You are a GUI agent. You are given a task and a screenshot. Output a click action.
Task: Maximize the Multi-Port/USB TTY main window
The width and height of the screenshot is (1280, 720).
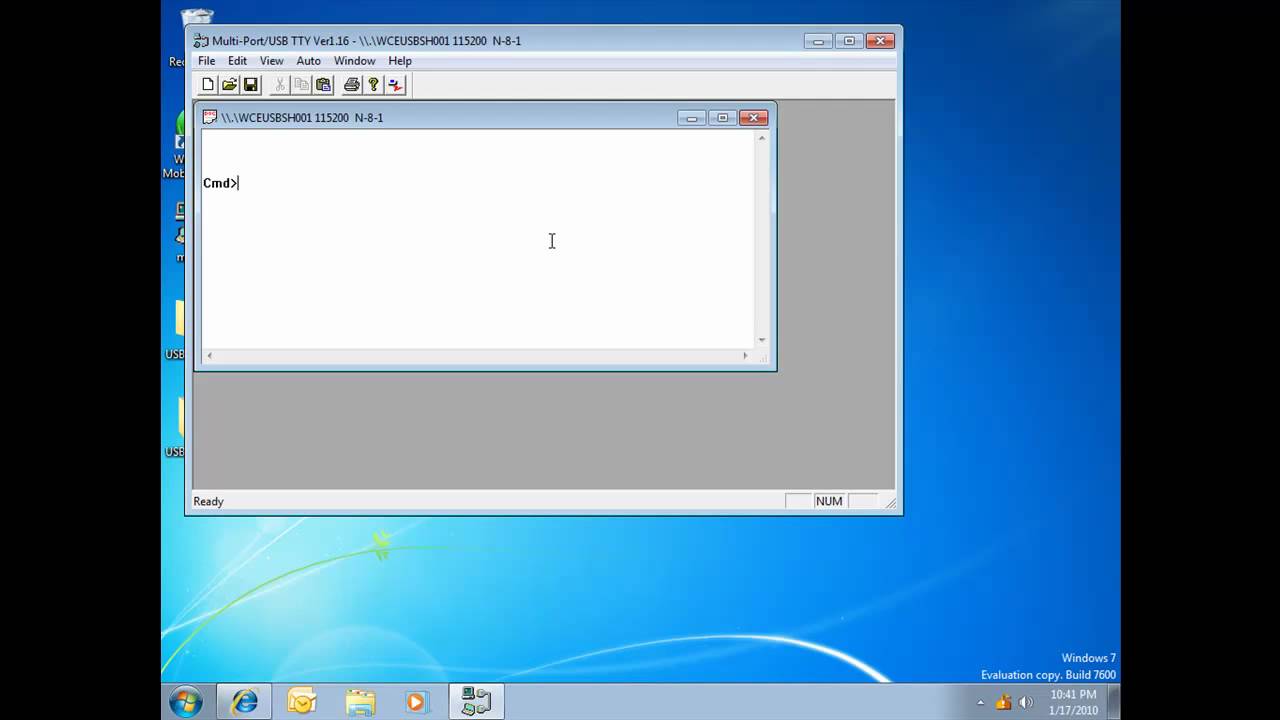(849, 41)
